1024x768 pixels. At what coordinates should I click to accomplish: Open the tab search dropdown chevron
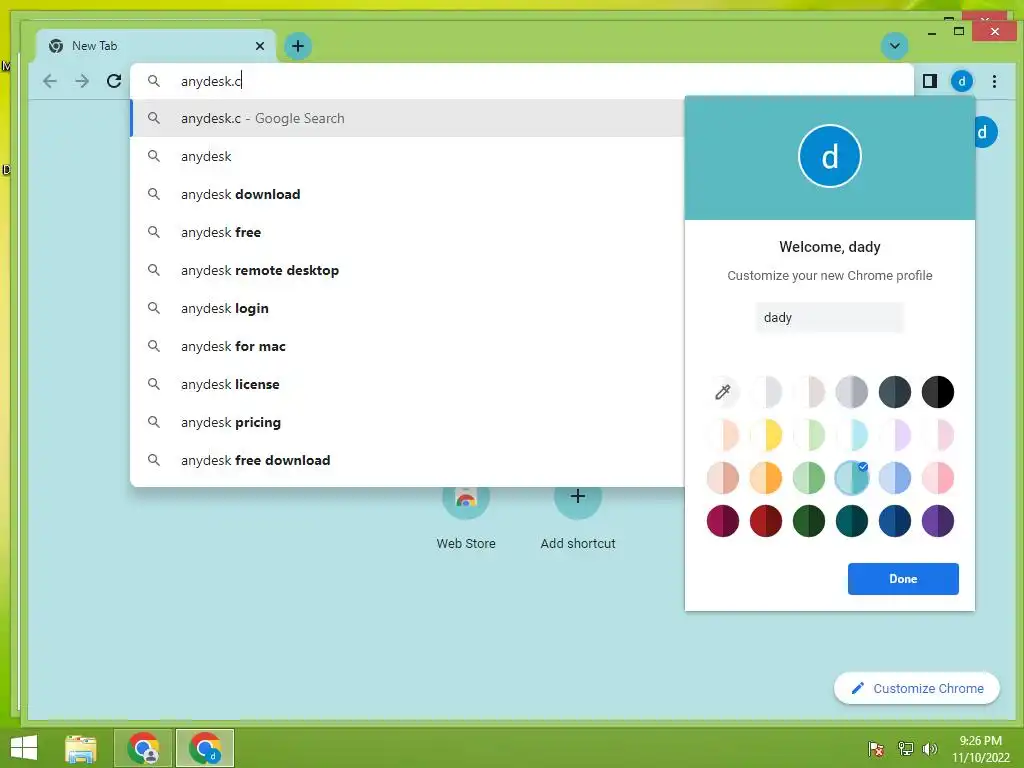pos(895,46)
